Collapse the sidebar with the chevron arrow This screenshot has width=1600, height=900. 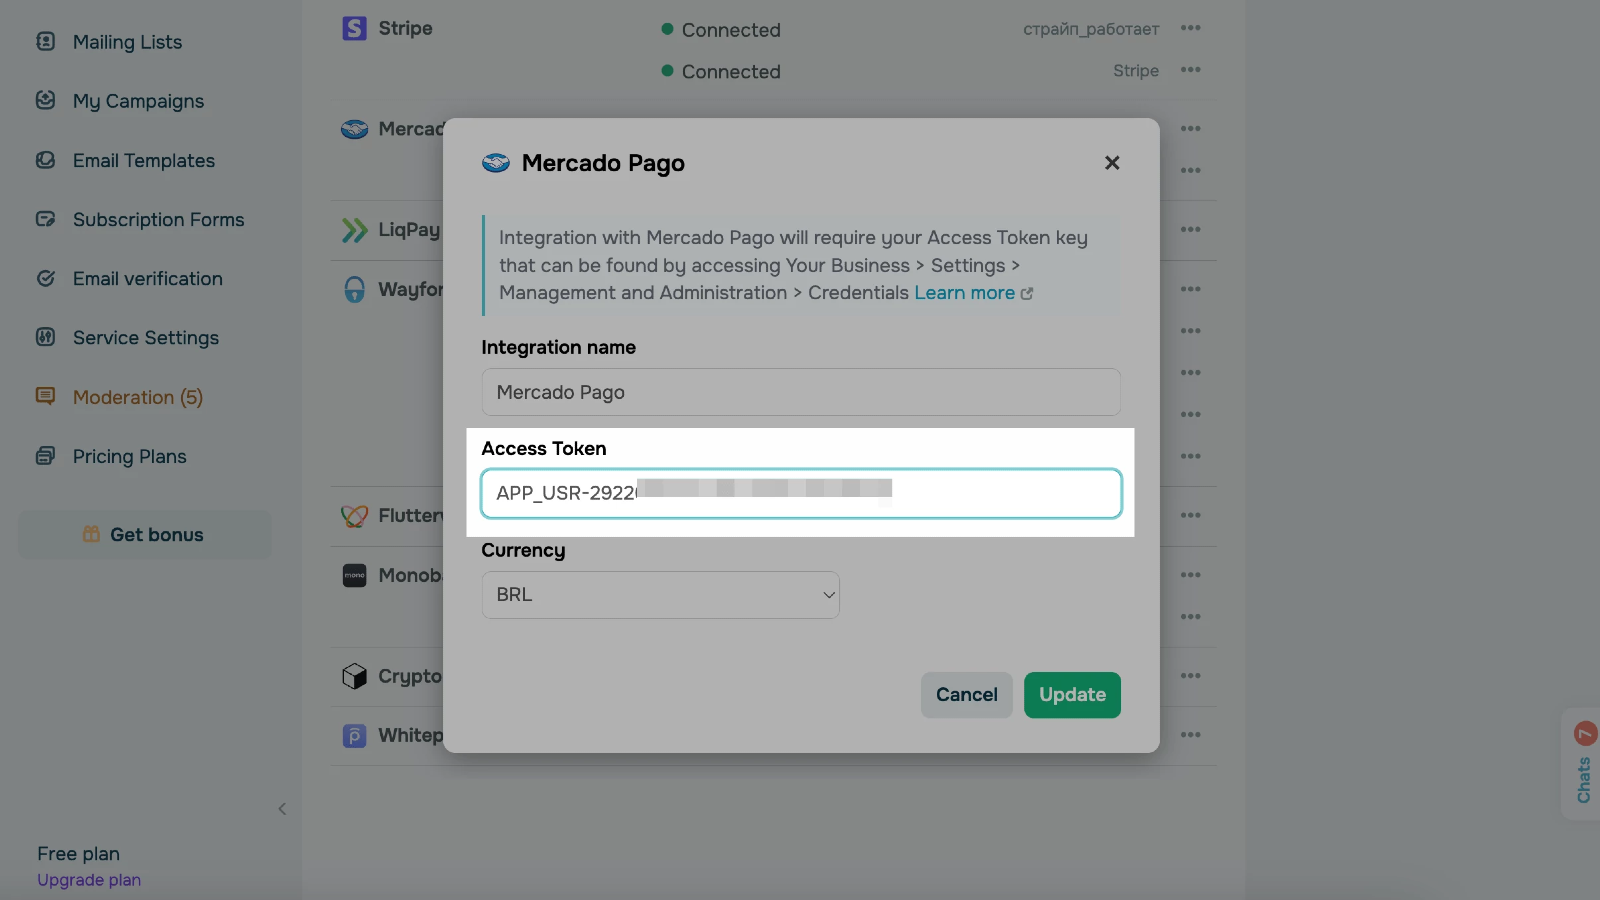click(282, 809)
